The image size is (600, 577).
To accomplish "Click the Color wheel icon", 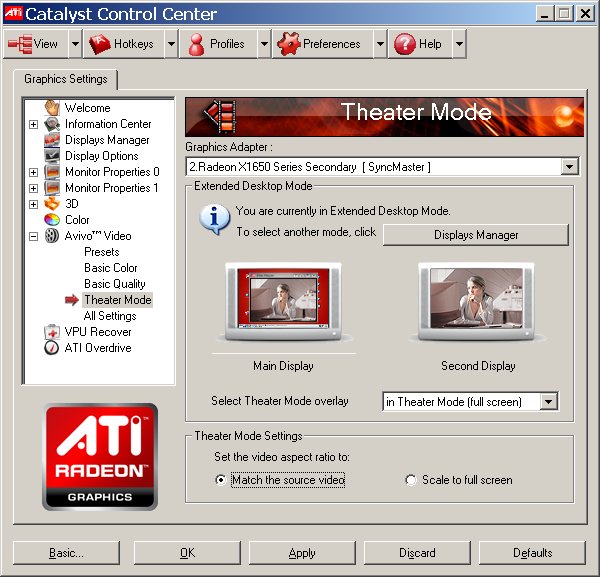I will (52, 220).
